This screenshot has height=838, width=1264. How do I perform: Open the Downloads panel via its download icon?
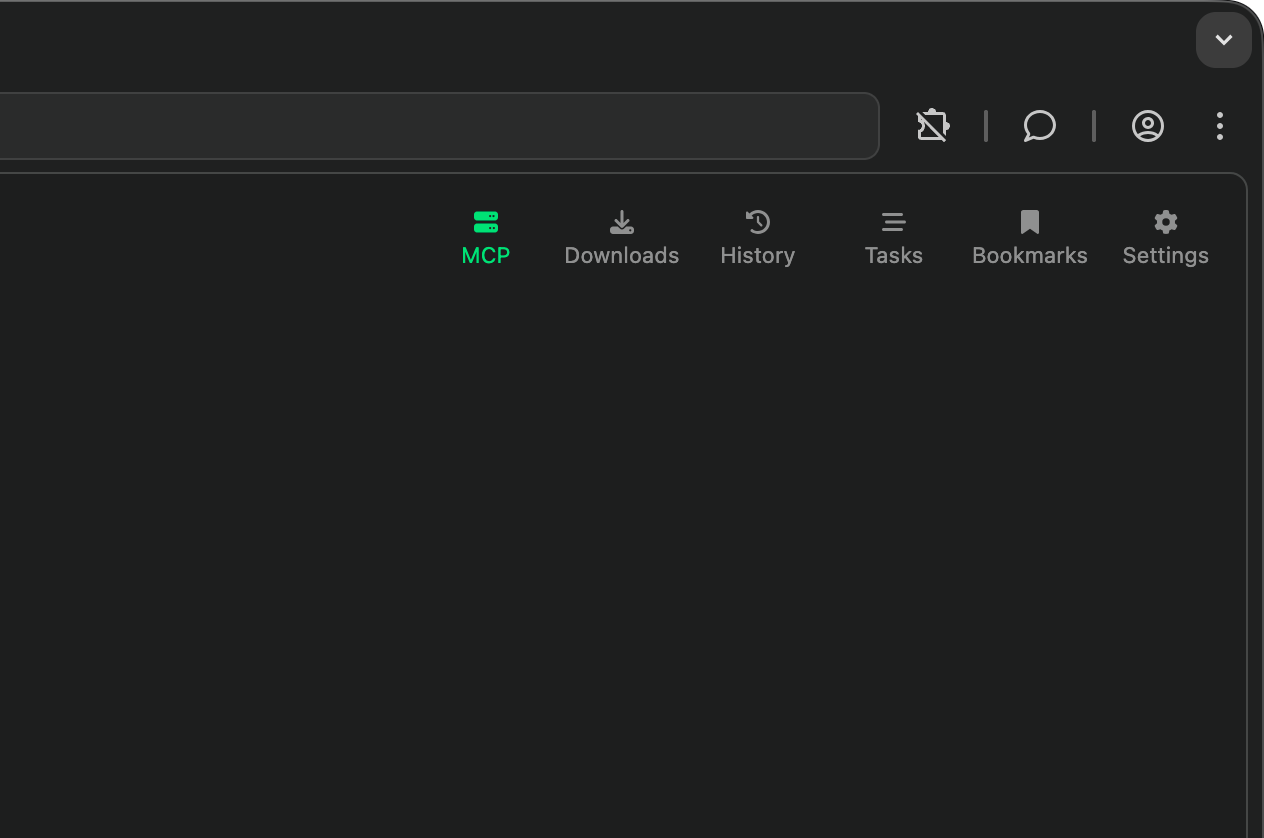point(621,221)
